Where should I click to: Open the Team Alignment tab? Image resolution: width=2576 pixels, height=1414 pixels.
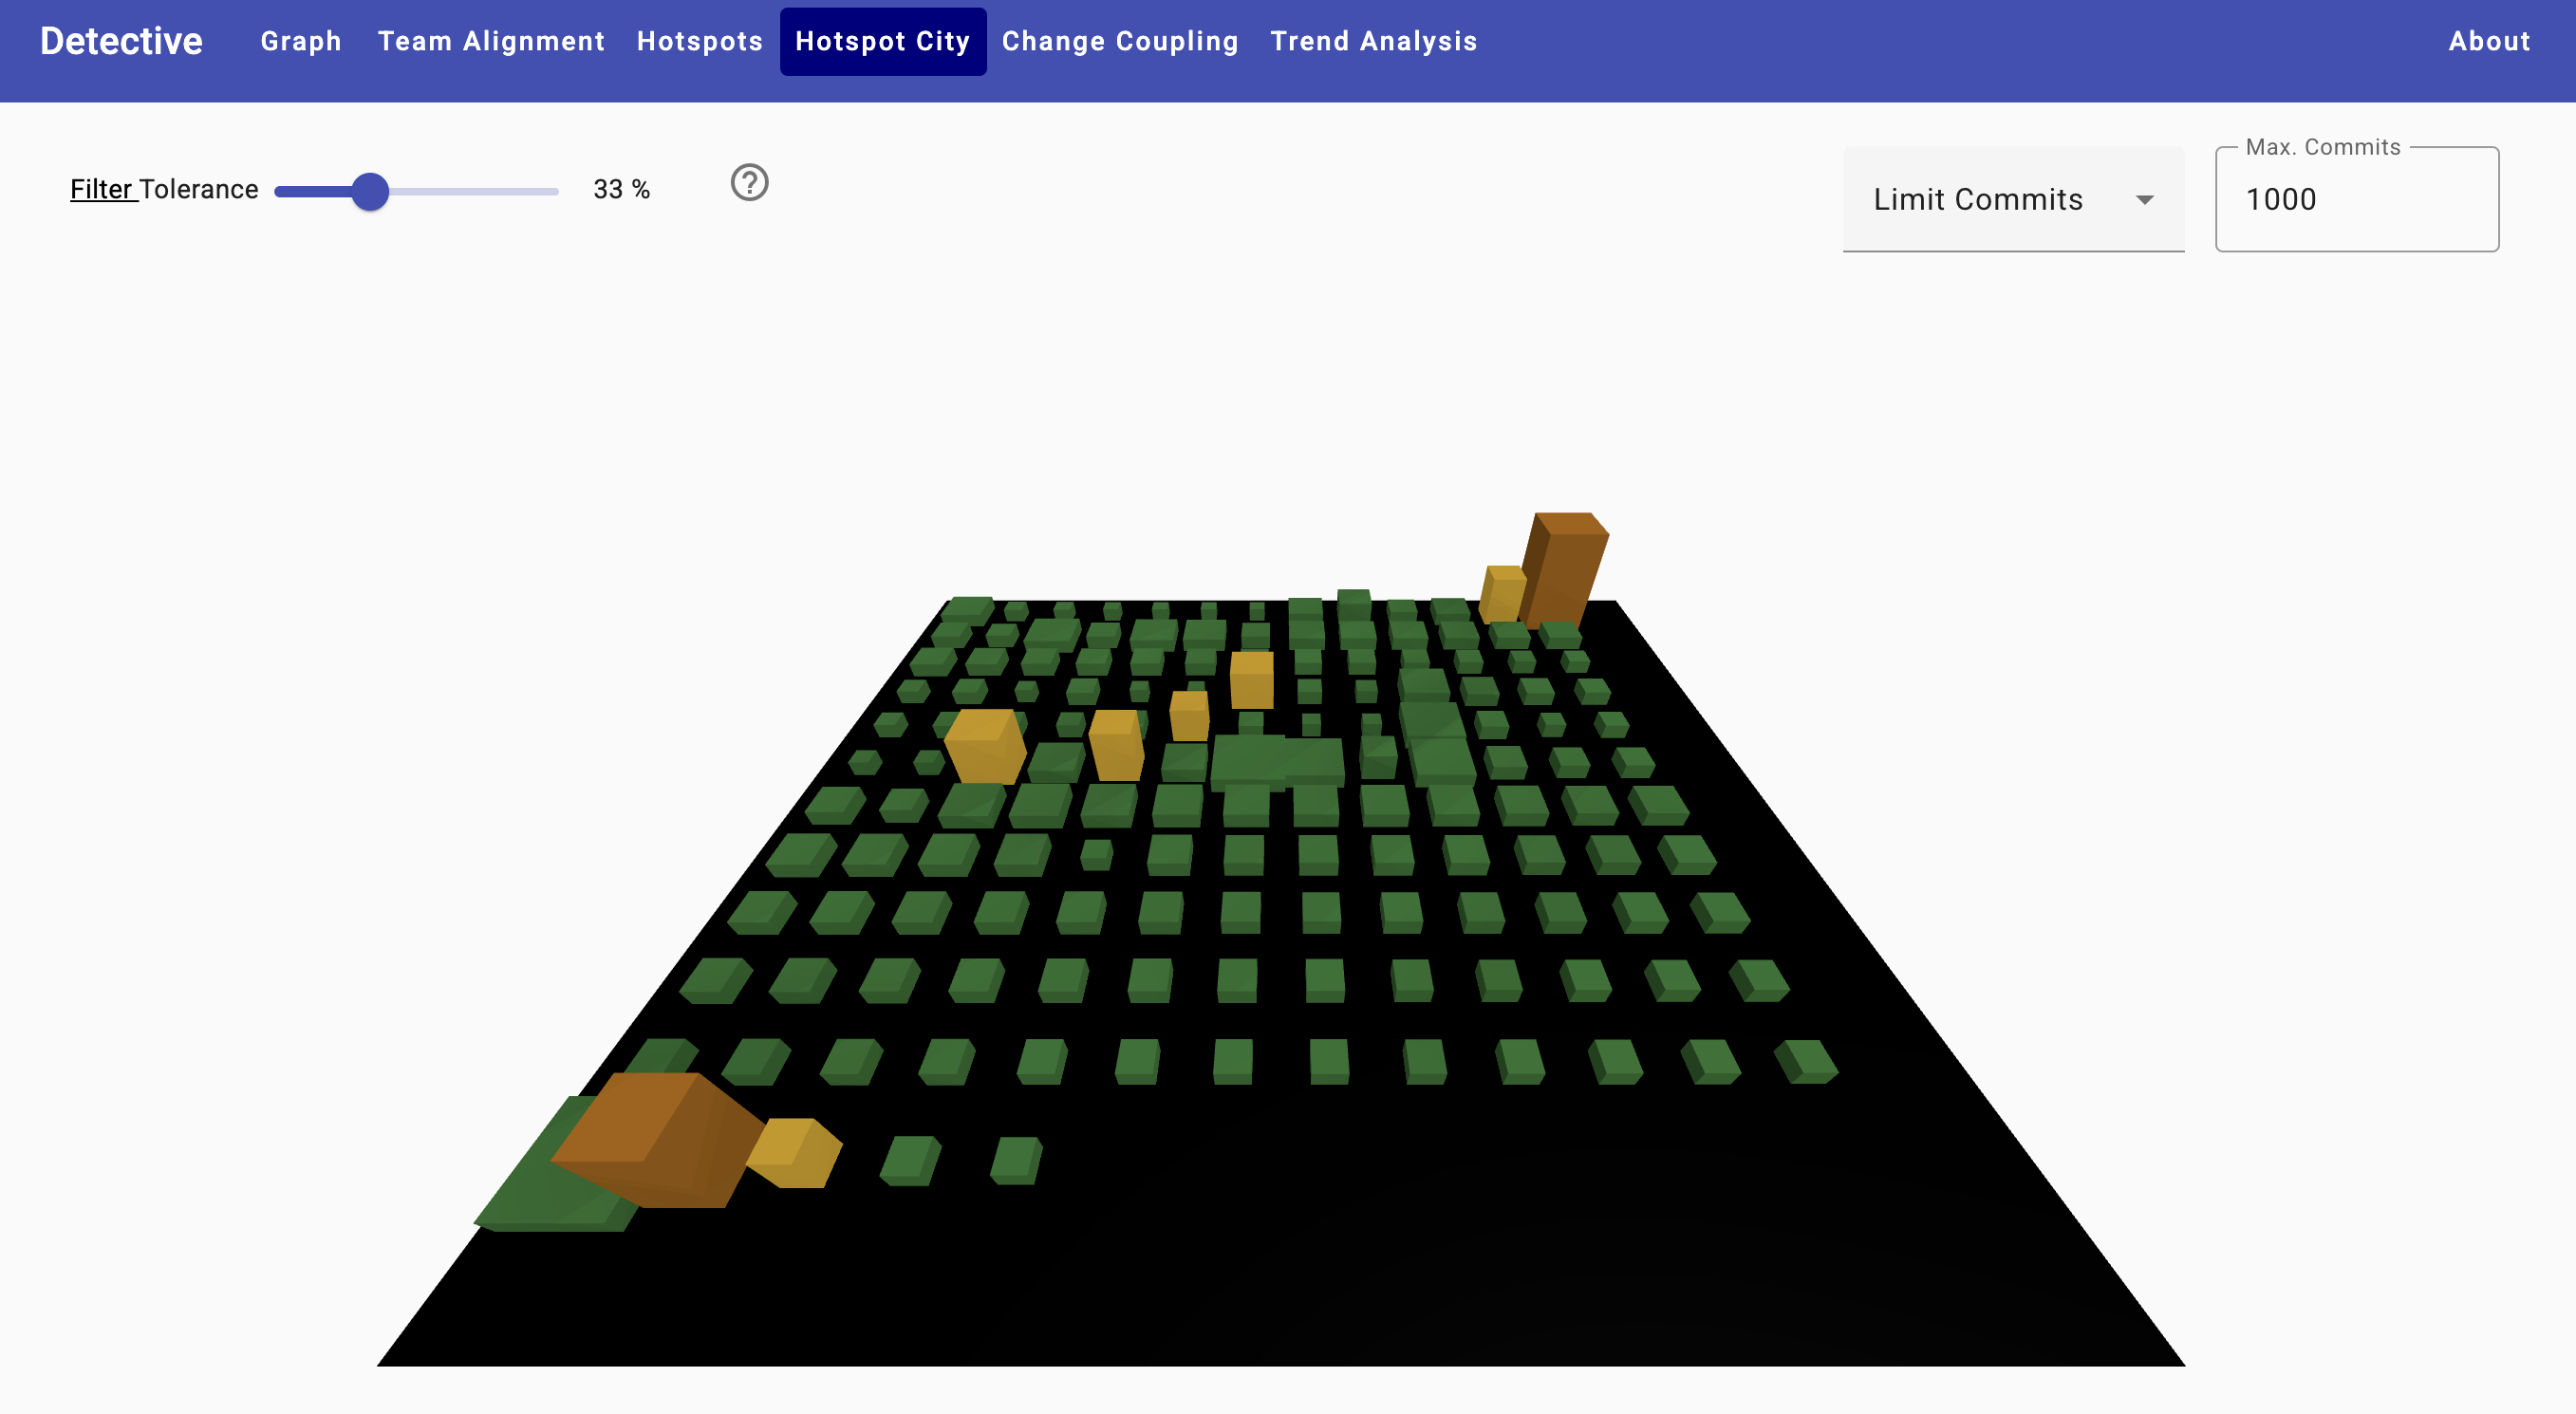tap(491, 41)
